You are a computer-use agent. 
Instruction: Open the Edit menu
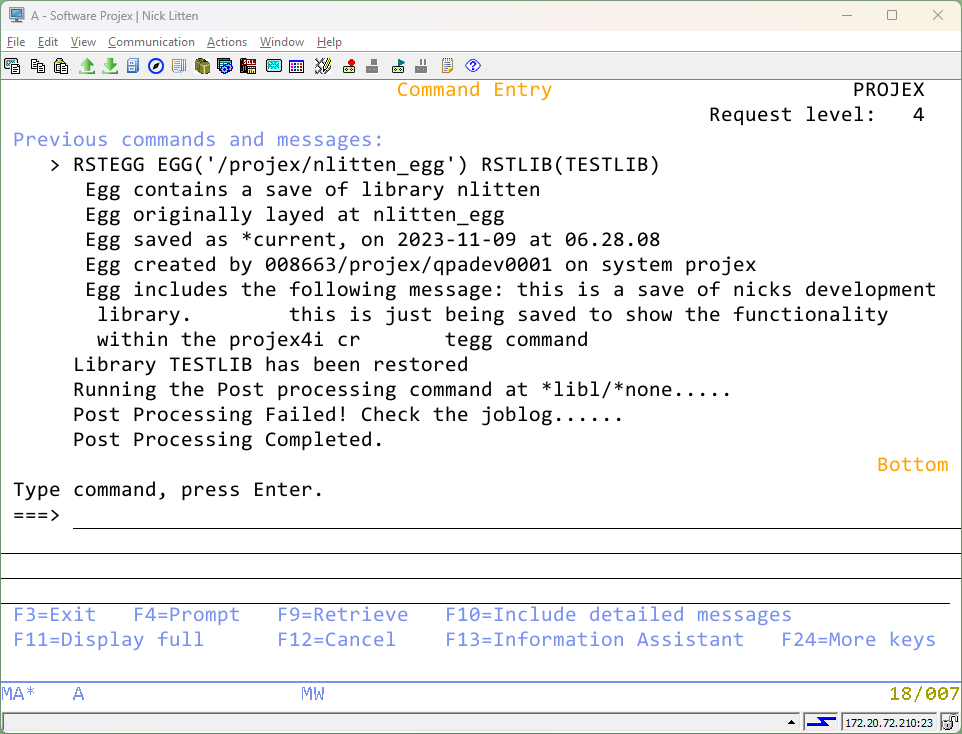[x=48, y=42]
